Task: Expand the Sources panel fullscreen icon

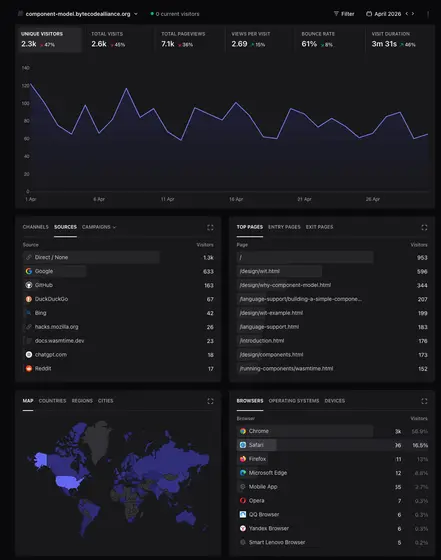Action: [210, 228]
